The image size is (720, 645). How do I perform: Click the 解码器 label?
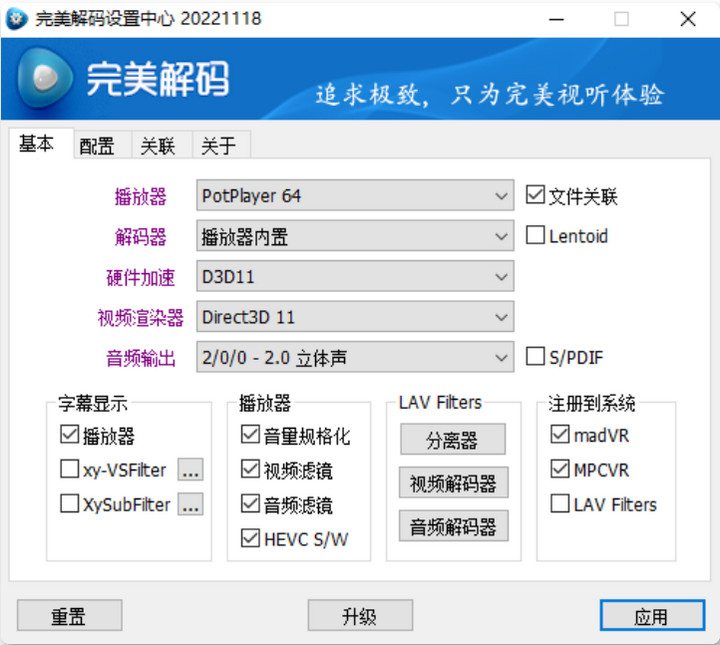[x=141, y=237]
